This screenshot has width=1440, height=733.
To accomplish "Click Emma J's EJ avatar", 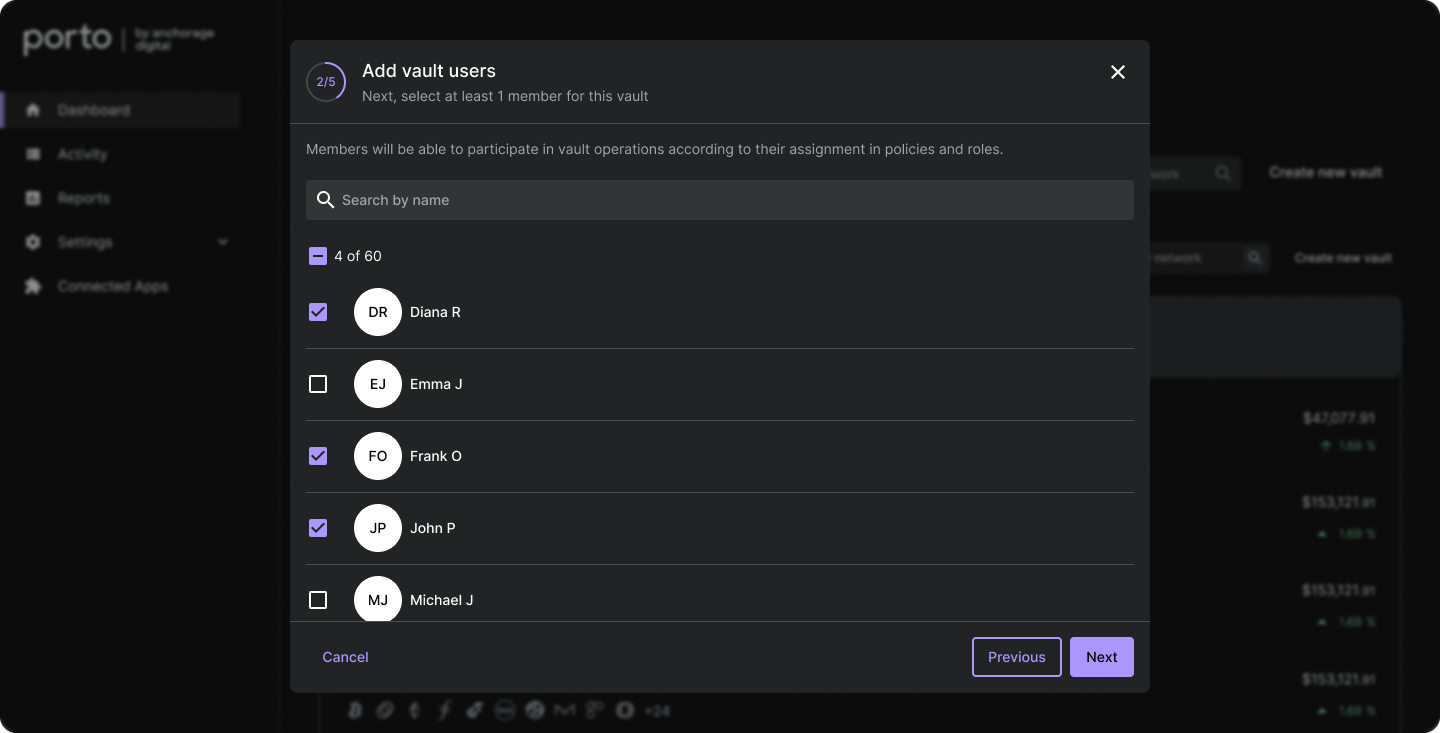I will pyautogui.click(x=378, y=384).
